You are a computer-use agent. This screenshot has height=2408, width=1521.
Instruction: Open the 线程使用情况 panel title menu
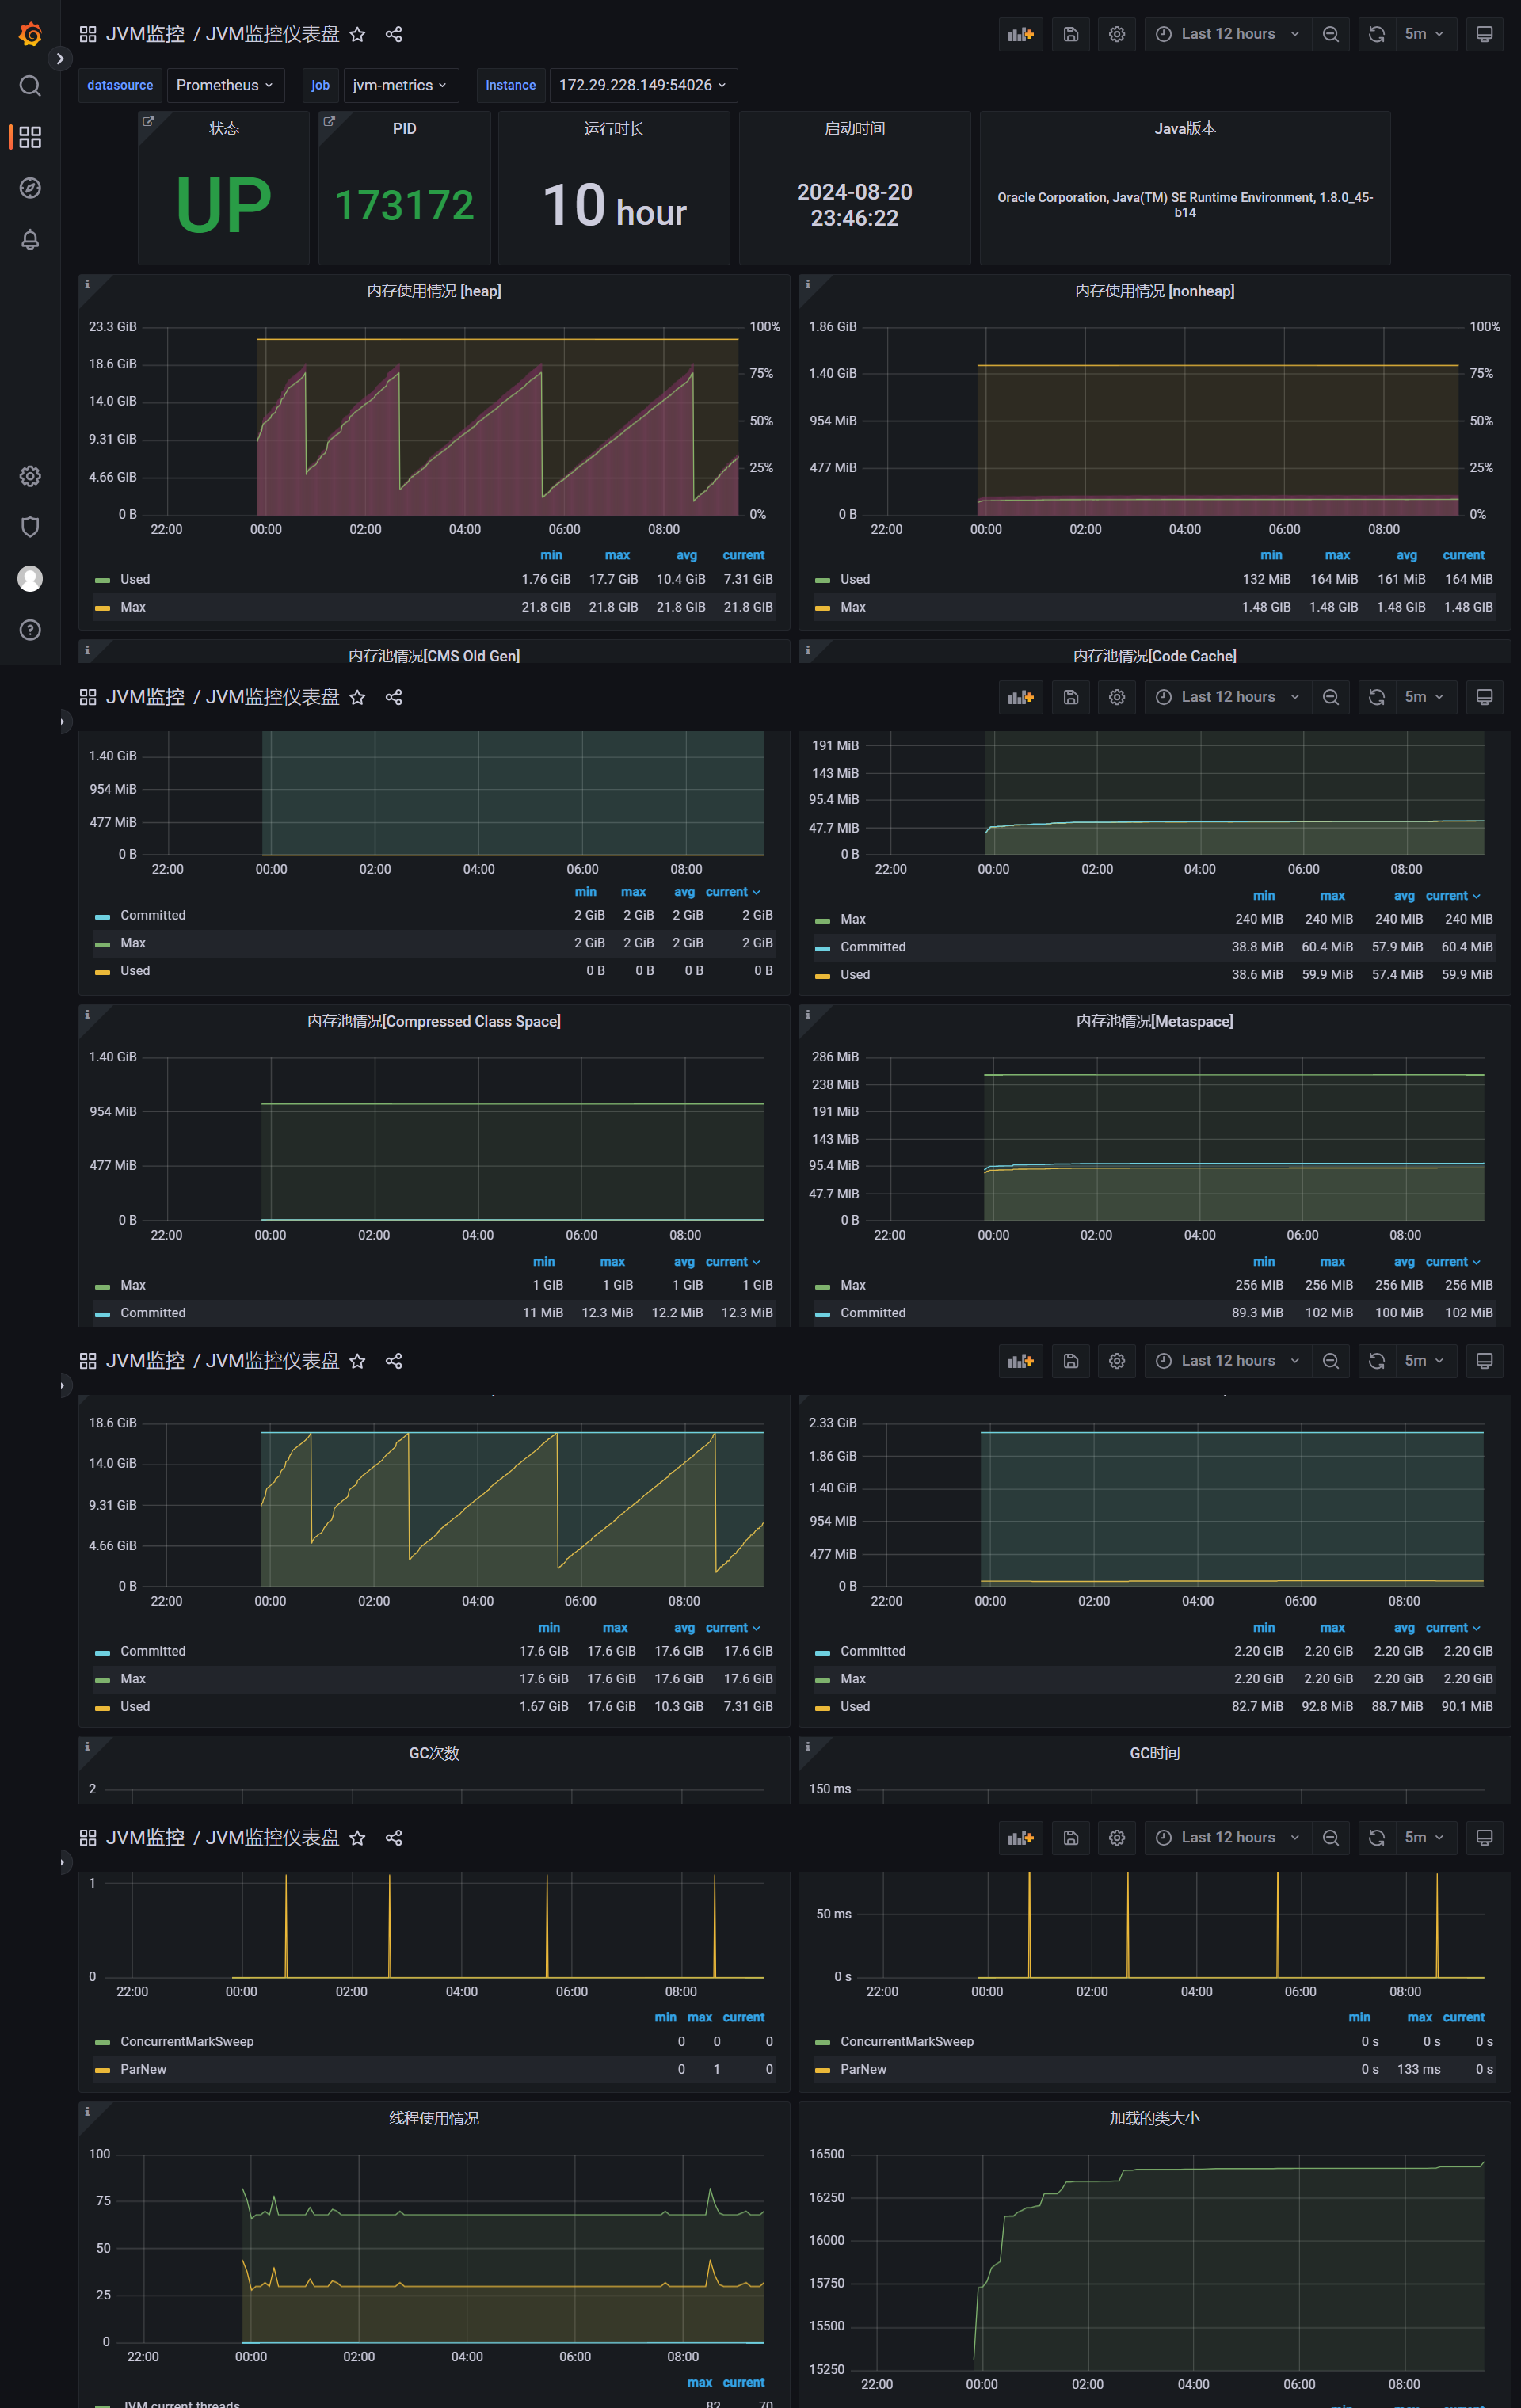tap(434, 2118)
